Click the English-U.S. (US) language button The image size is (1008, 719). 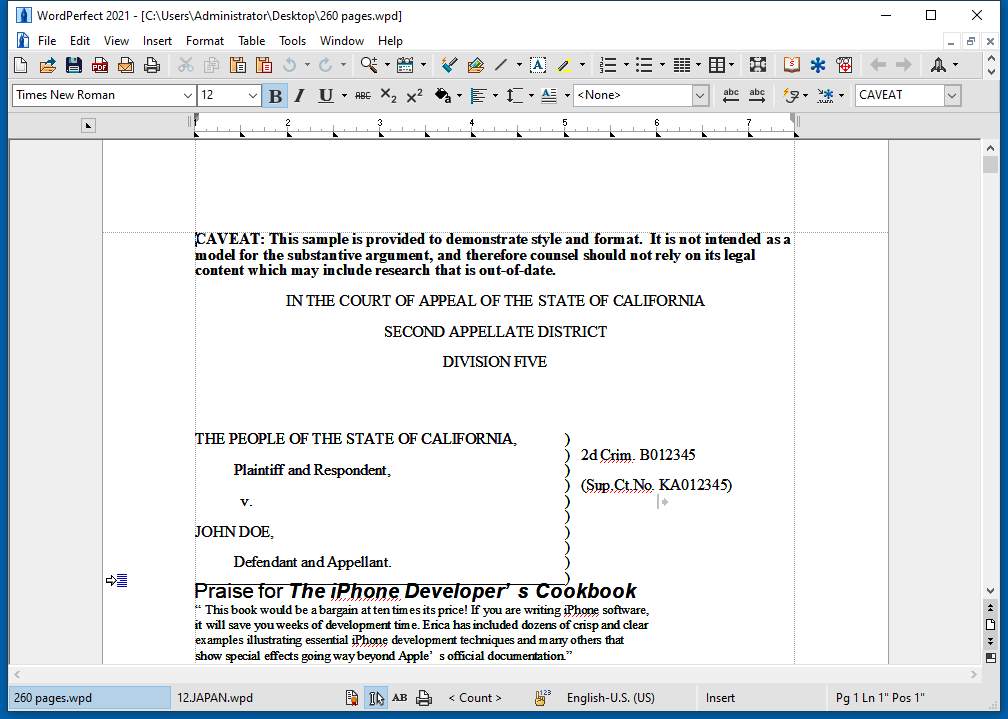[611, 698]
